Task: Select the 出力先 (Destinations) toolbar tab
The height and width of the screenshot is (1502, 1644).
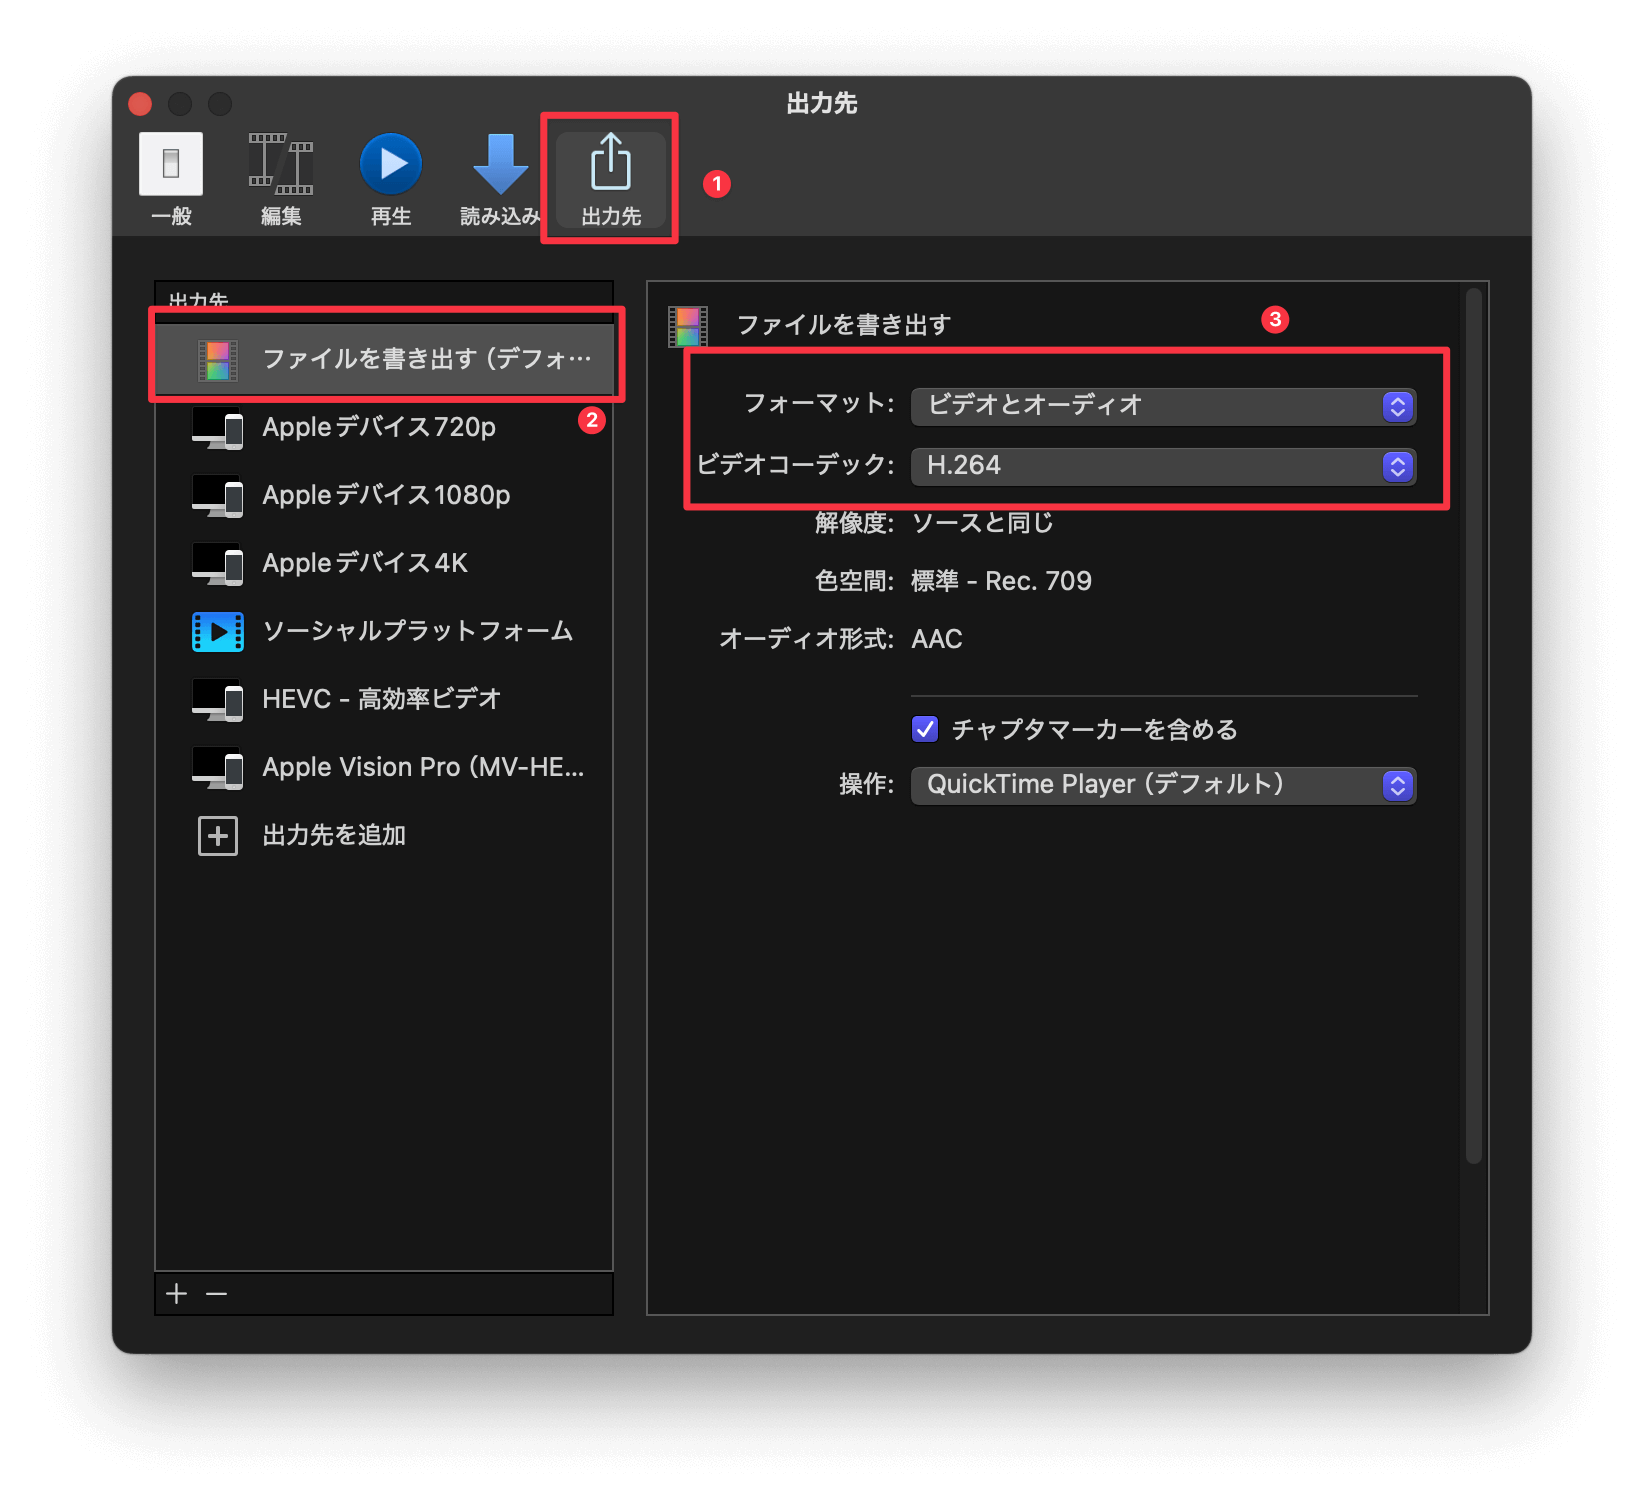Action: (x=611, y=180)
